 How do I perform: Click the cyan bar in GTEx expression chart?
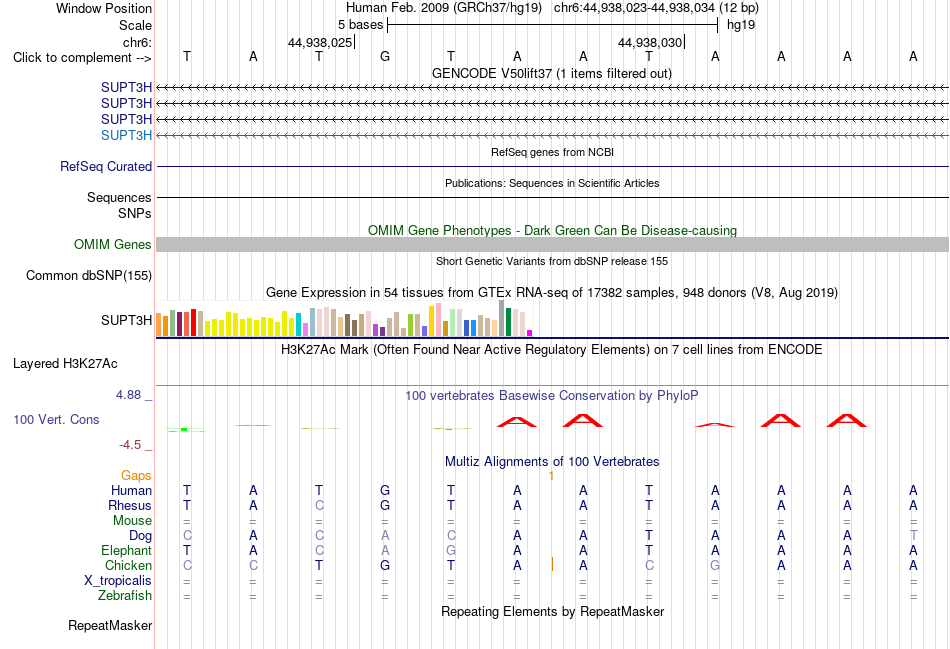click(298, 324)
